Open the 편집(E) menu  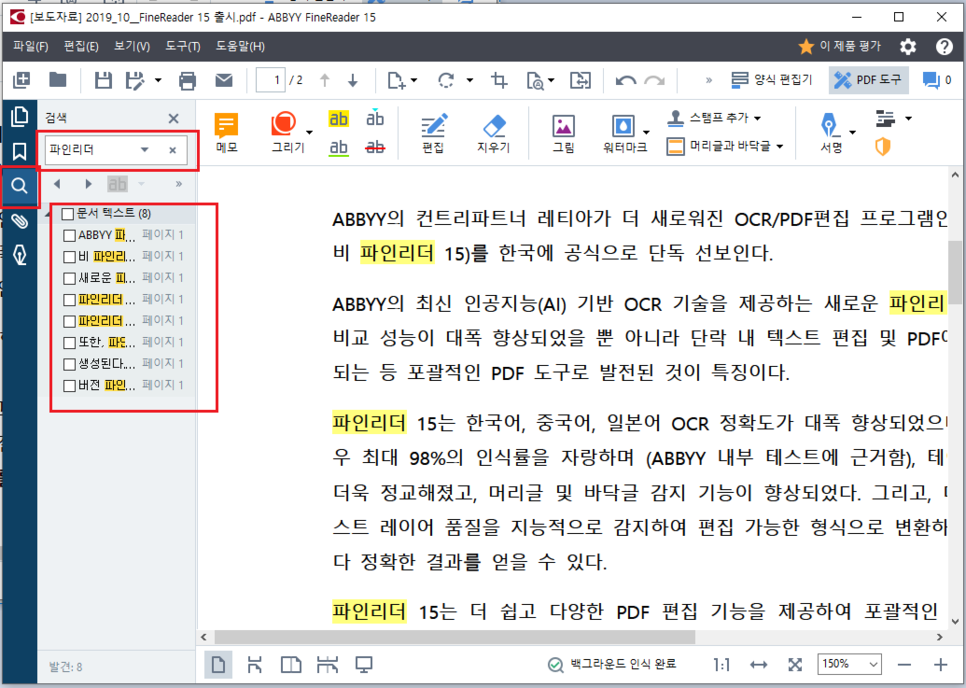tap(81, 46)
